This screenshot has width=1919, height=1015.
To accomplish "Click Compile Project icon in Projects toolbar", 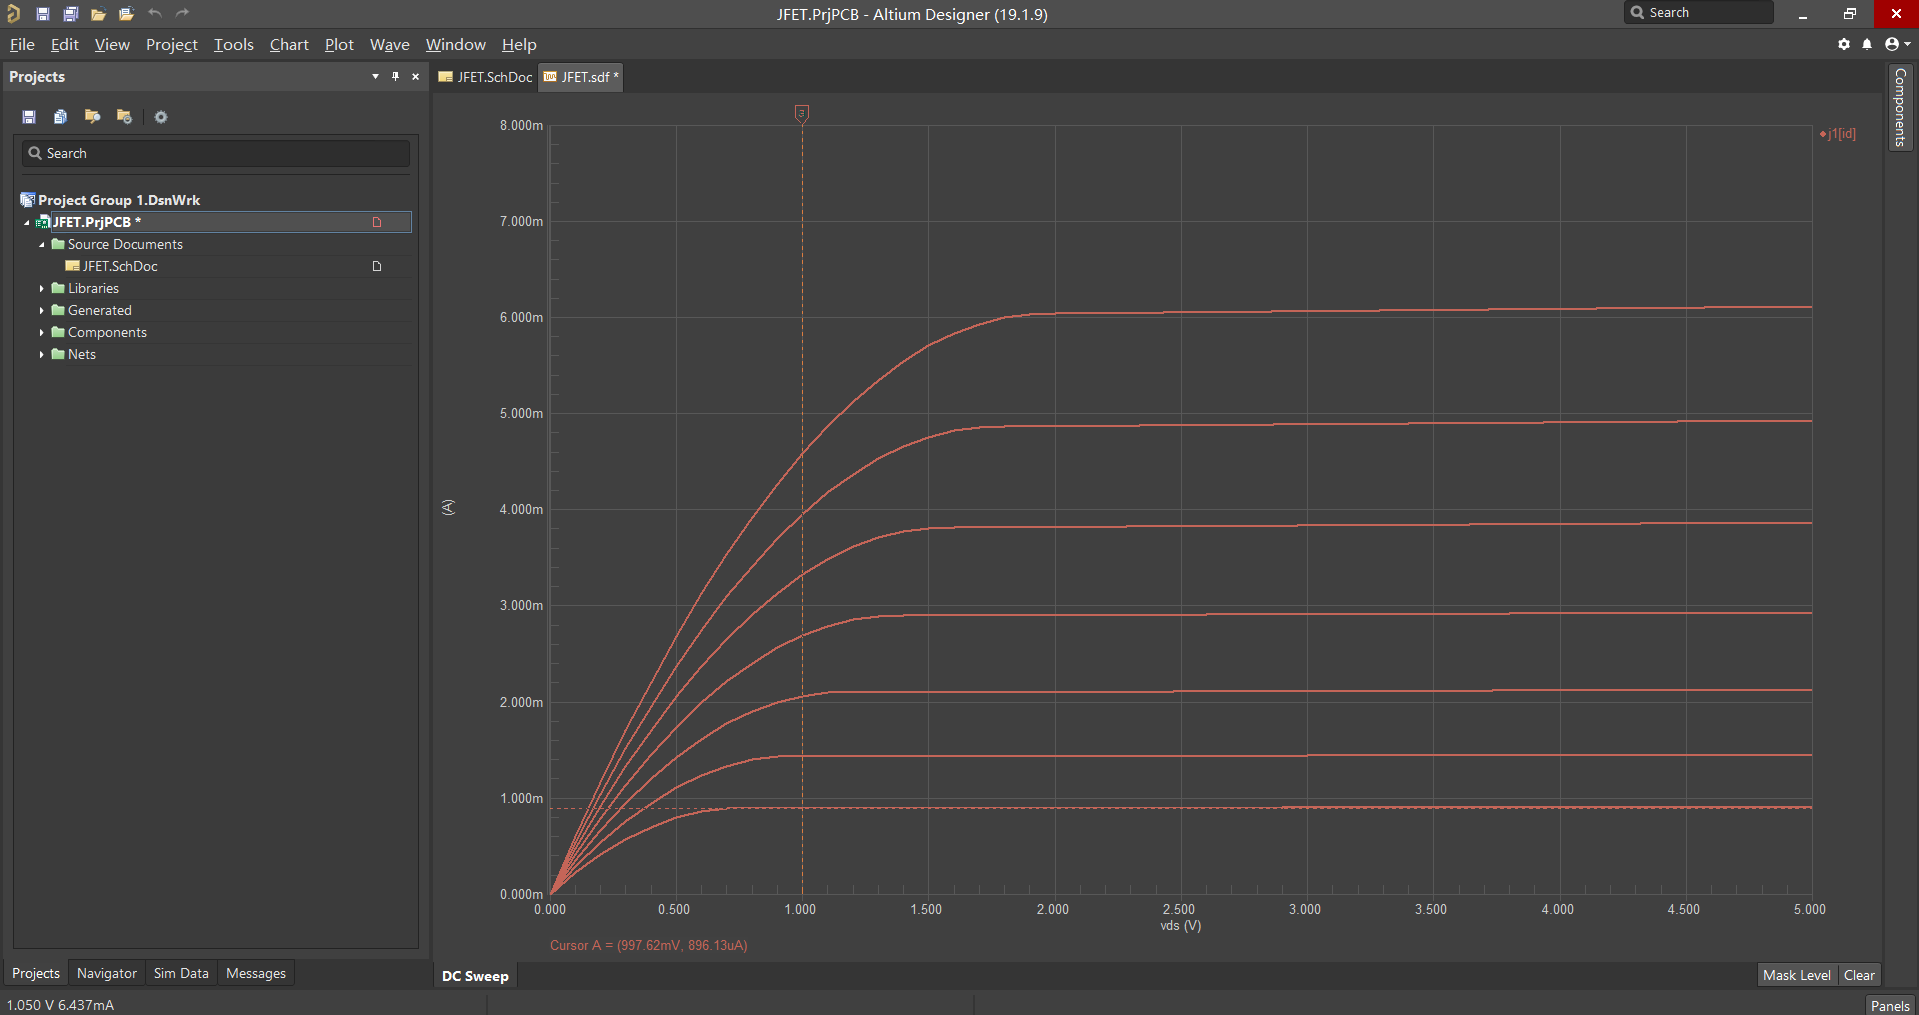I will point(61,117).
